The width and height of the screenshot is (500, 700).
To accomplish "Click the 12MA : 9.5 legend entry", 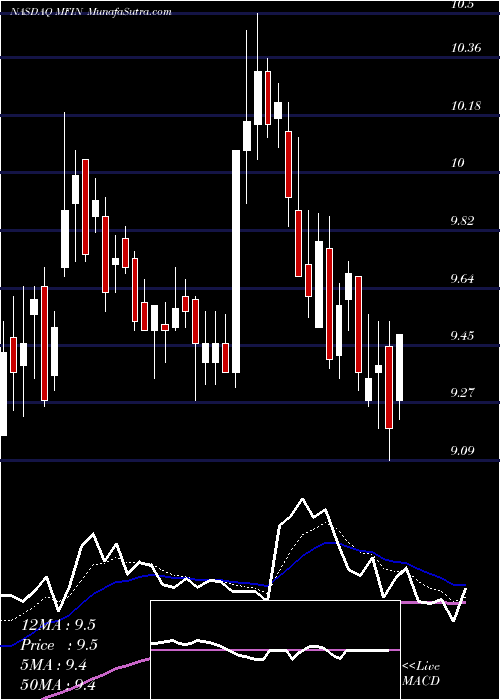I will (x=58, y=625).
